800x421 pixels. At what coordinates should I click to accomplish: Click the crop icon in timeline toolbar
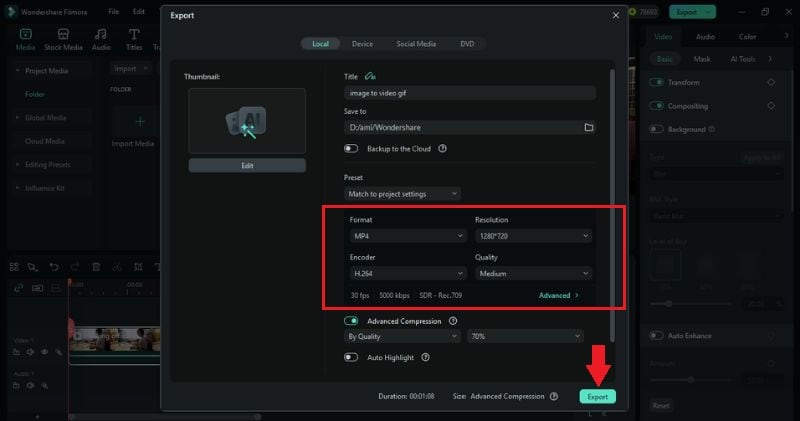click(x=138, y=267)
